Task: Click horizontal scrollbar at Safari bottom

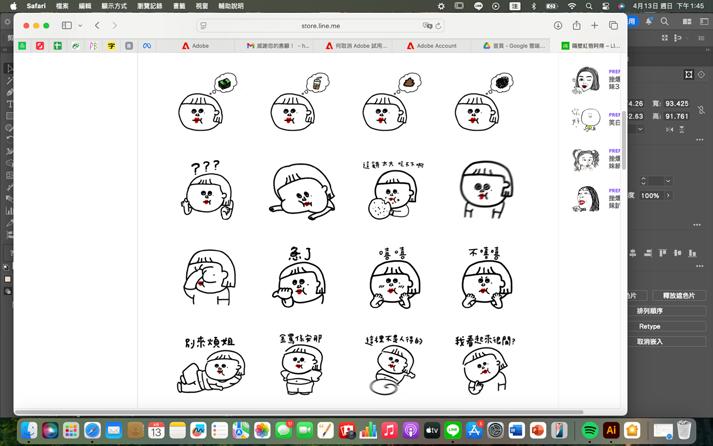Action: coord(299,412)
